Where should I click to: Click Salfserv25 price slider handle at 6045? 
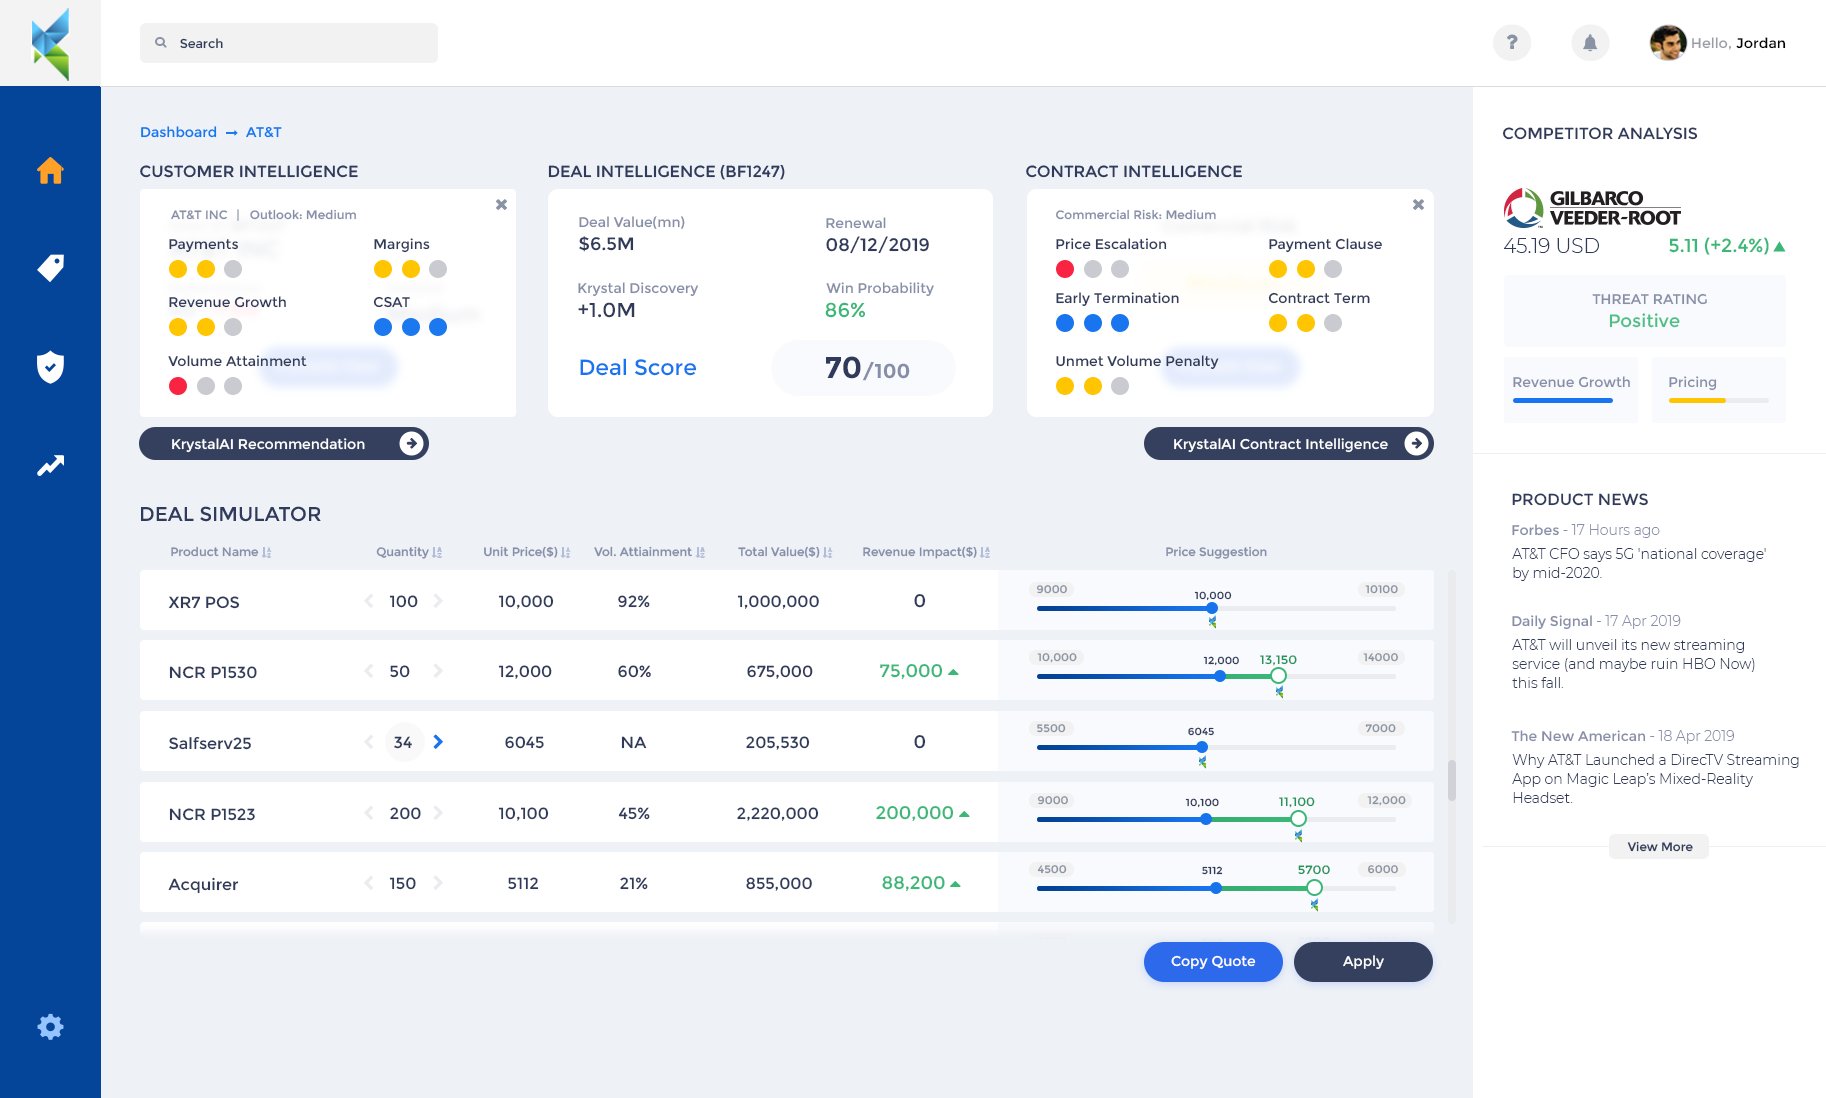pyautogui.click(x=1202, y=747)
